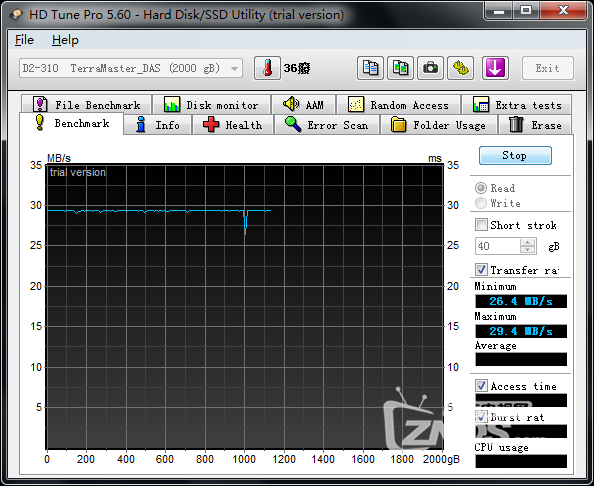Decrease short stroke gB value
The width and height of the screenshot is (594, 486).
(x=527, y=249)
